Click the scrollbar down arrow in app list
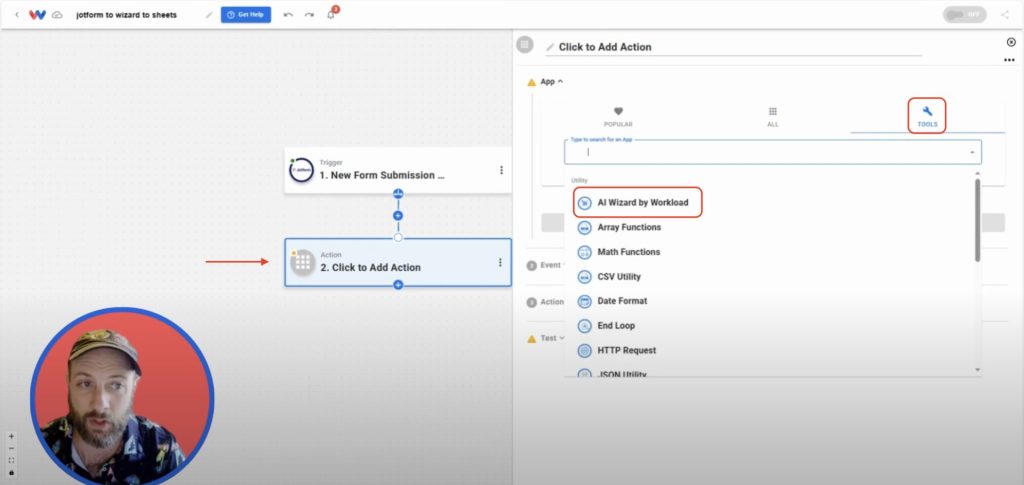The image size is (1024, 485). click(977, 370)
